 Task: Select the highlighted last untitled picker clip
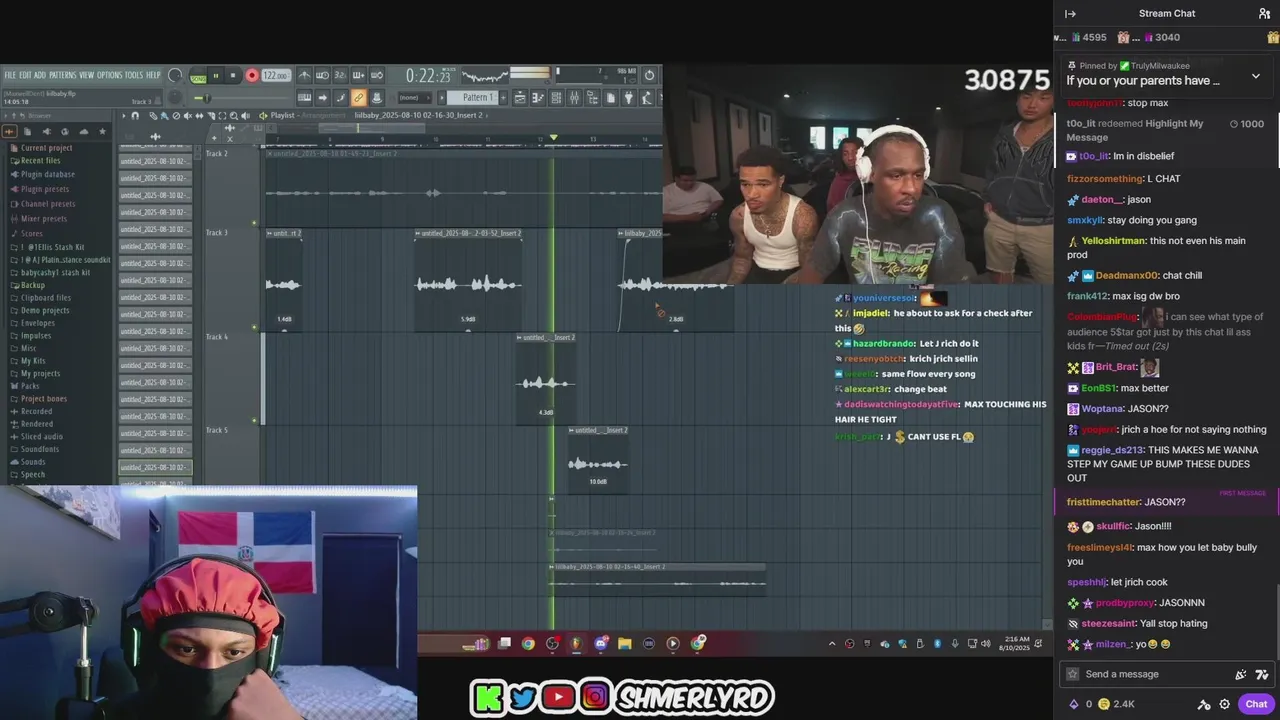click(x=155, y=467)
